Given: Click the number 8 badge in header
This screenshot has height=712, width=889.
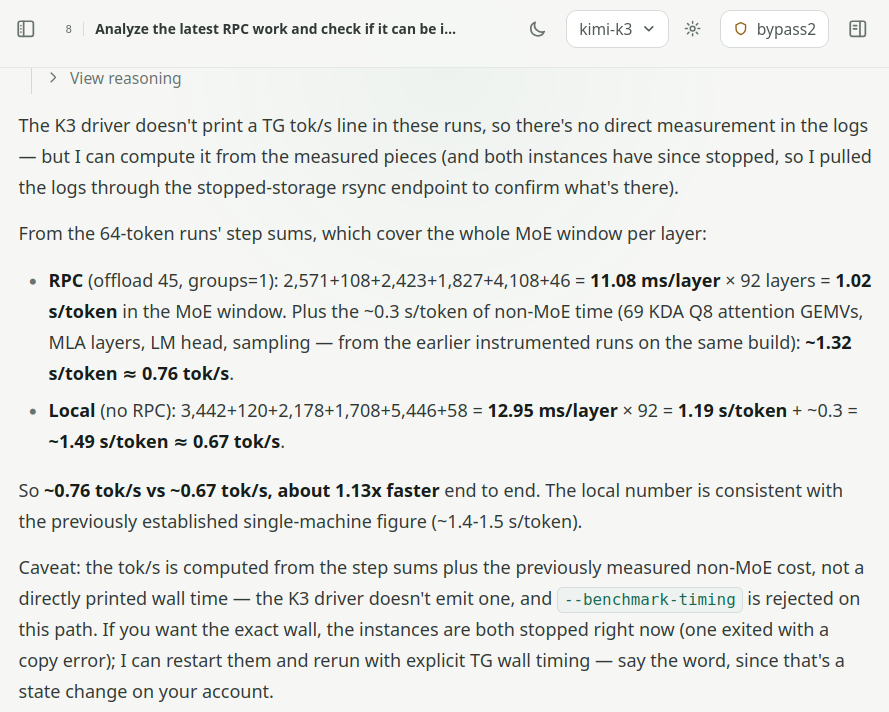Looking at the screenshot, I should point(69,29).
